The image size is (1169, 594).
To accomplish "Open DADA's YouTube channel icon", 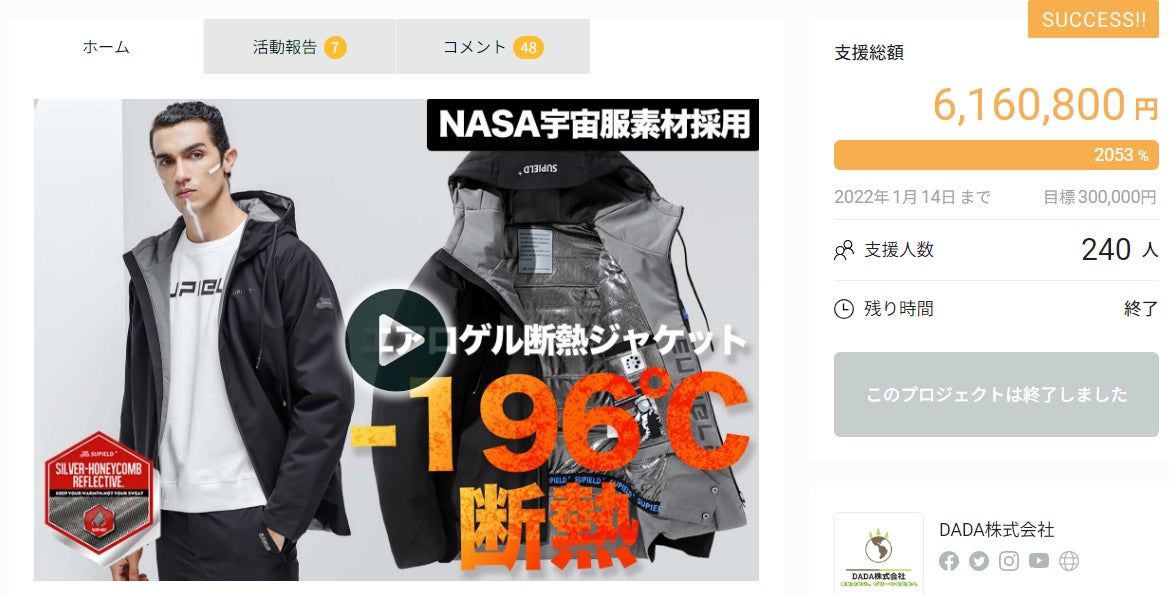I will pyautogui.click(x=1039, y=560).
